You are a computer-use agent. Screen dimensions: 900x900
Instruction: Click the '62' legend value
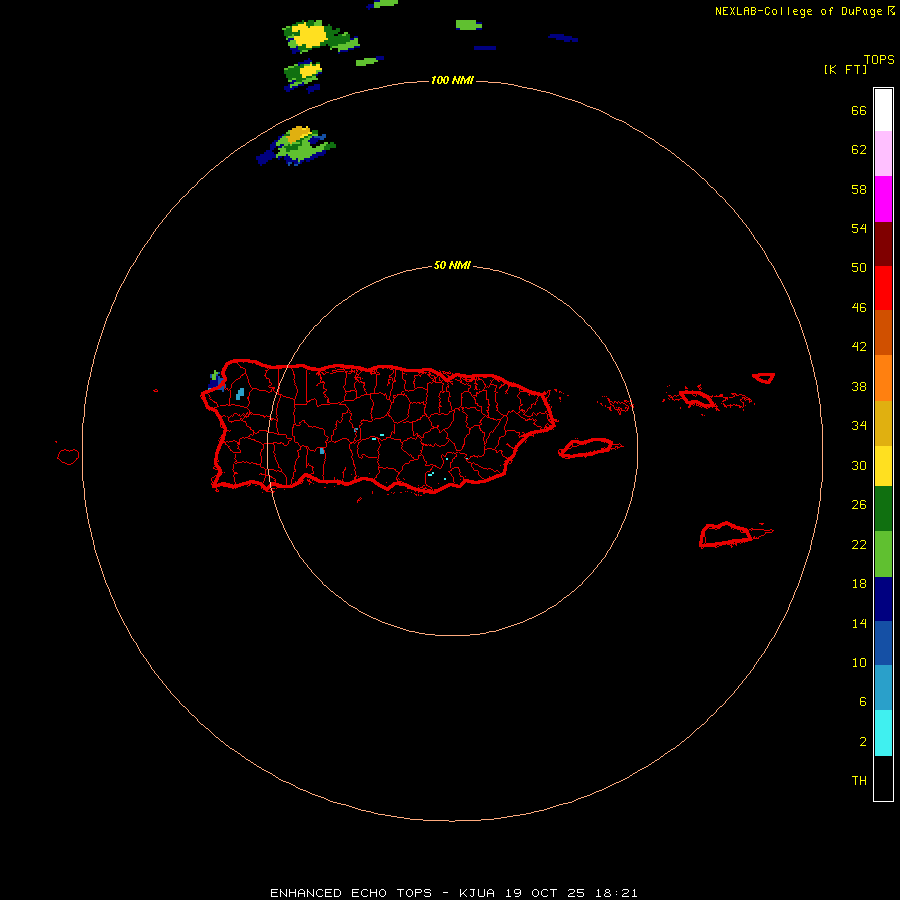click(859, 150)
